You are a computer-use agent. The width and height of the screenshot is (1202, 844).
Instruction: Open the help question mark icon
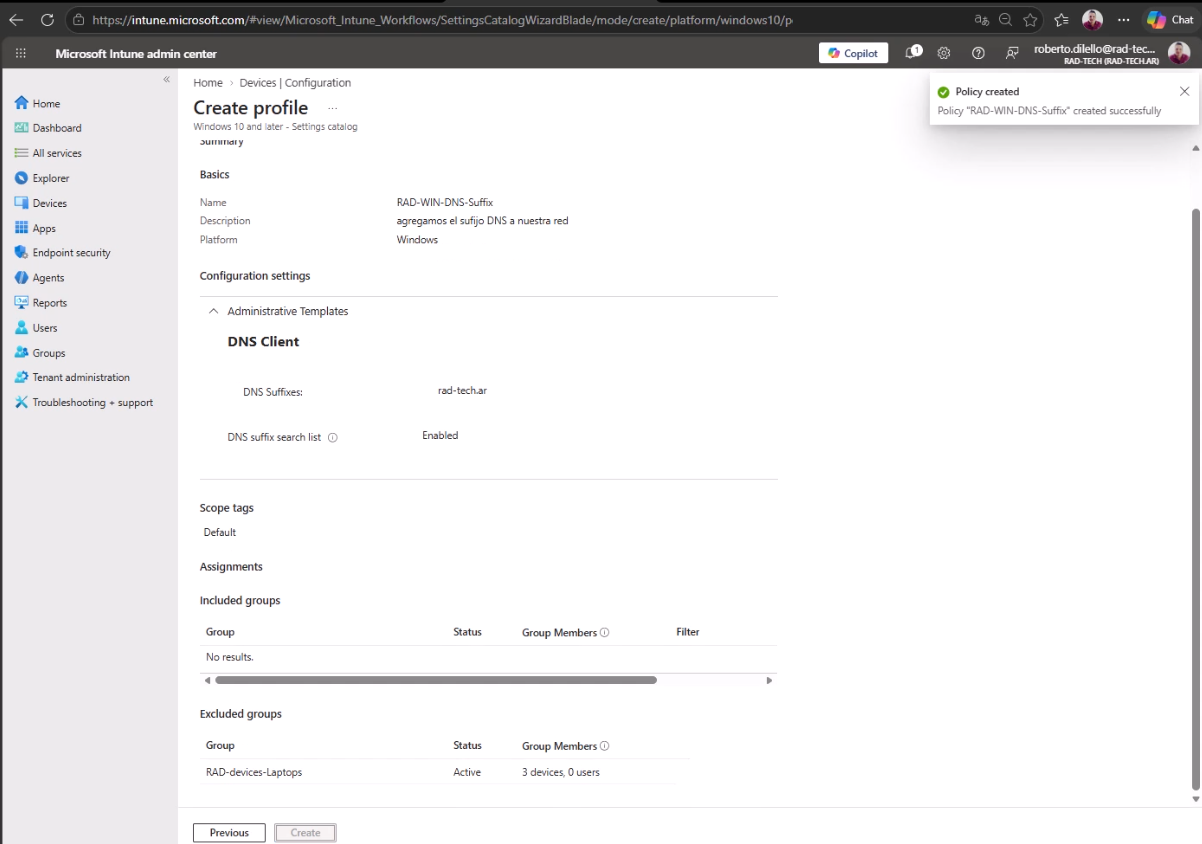(x=978, y=53)
